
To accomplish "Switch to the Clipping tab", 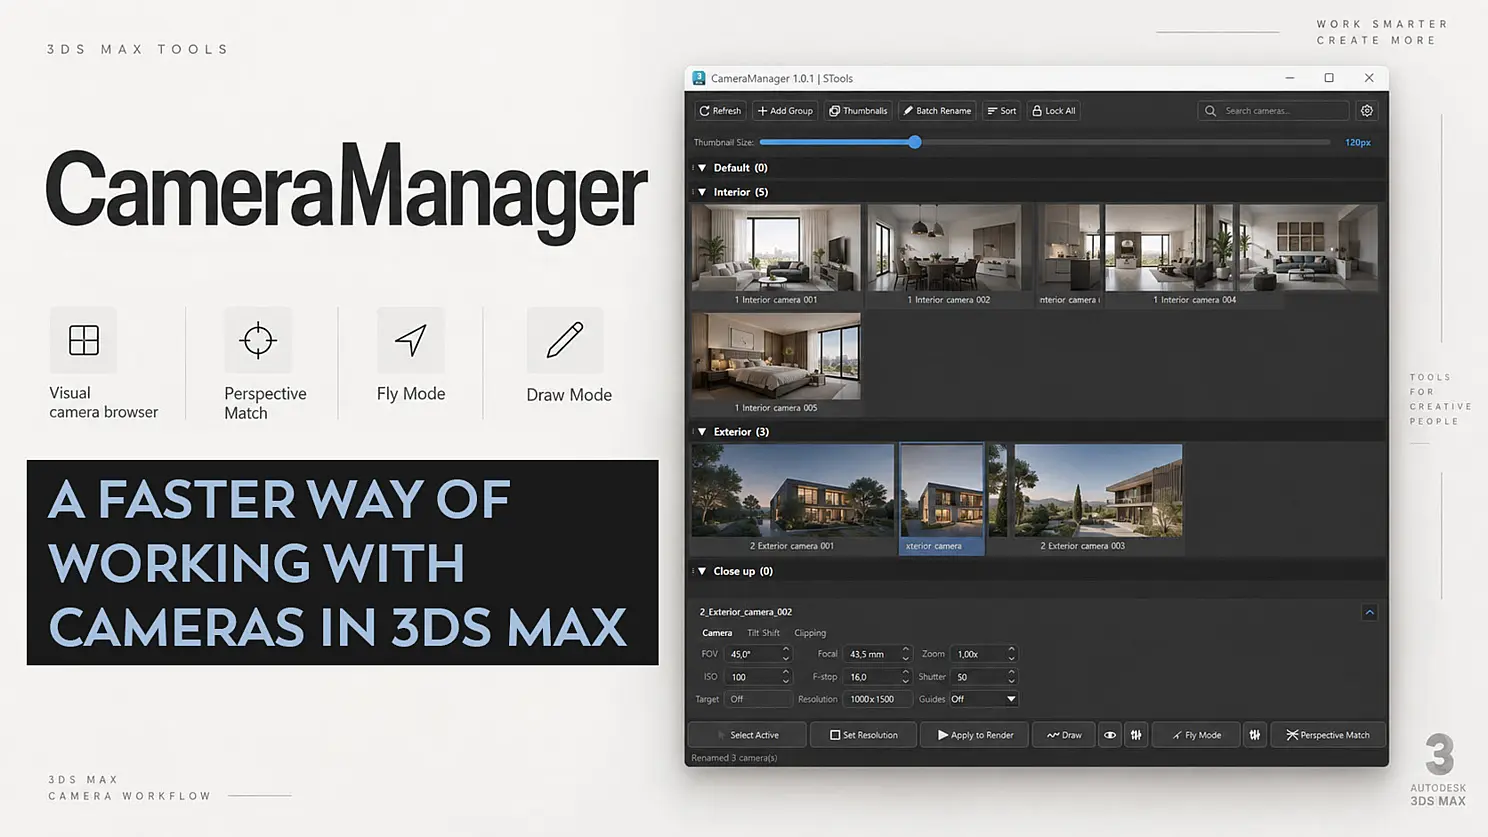I will click(810, 633).
